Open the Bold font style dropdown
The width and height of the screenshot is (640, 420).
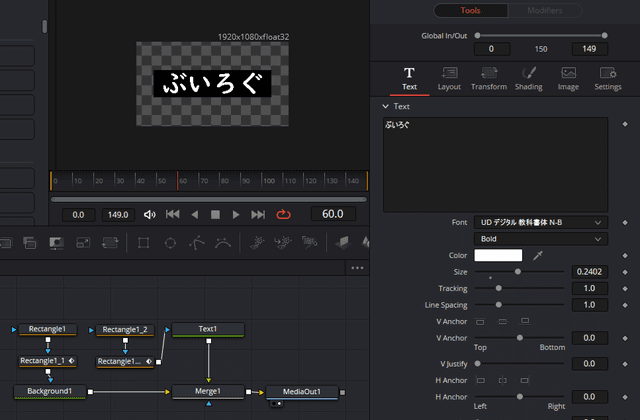click(x=541, y=239)
